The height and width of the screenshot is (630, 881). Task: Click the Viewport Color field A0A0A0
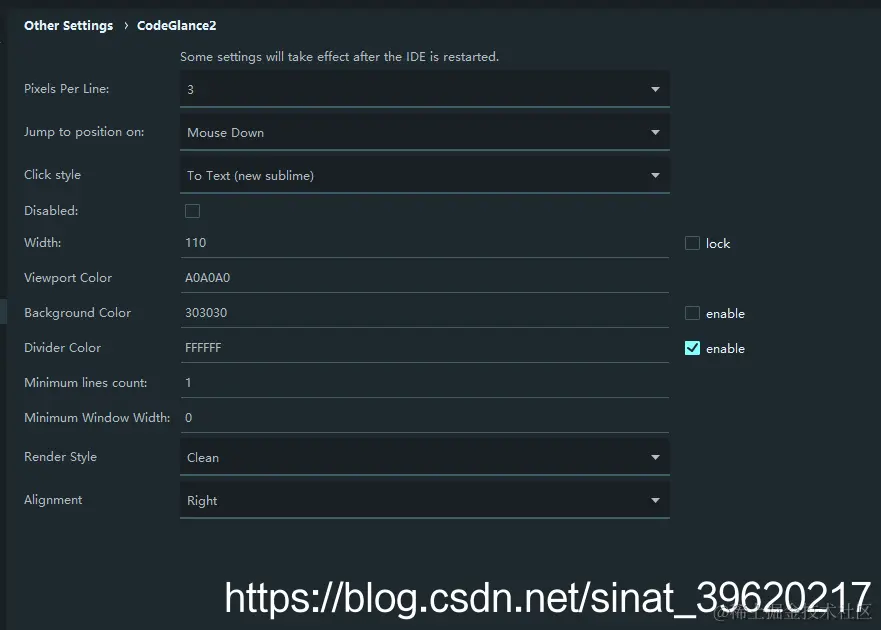click(425, 278)
